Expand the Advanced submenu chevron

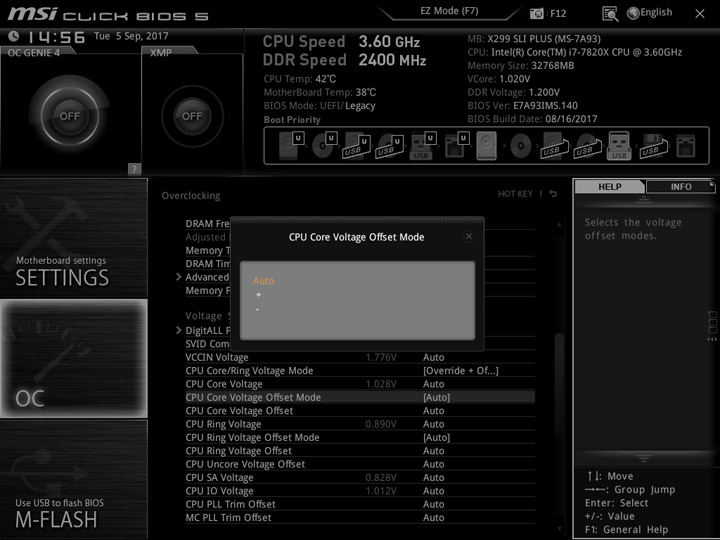point(179,277)
